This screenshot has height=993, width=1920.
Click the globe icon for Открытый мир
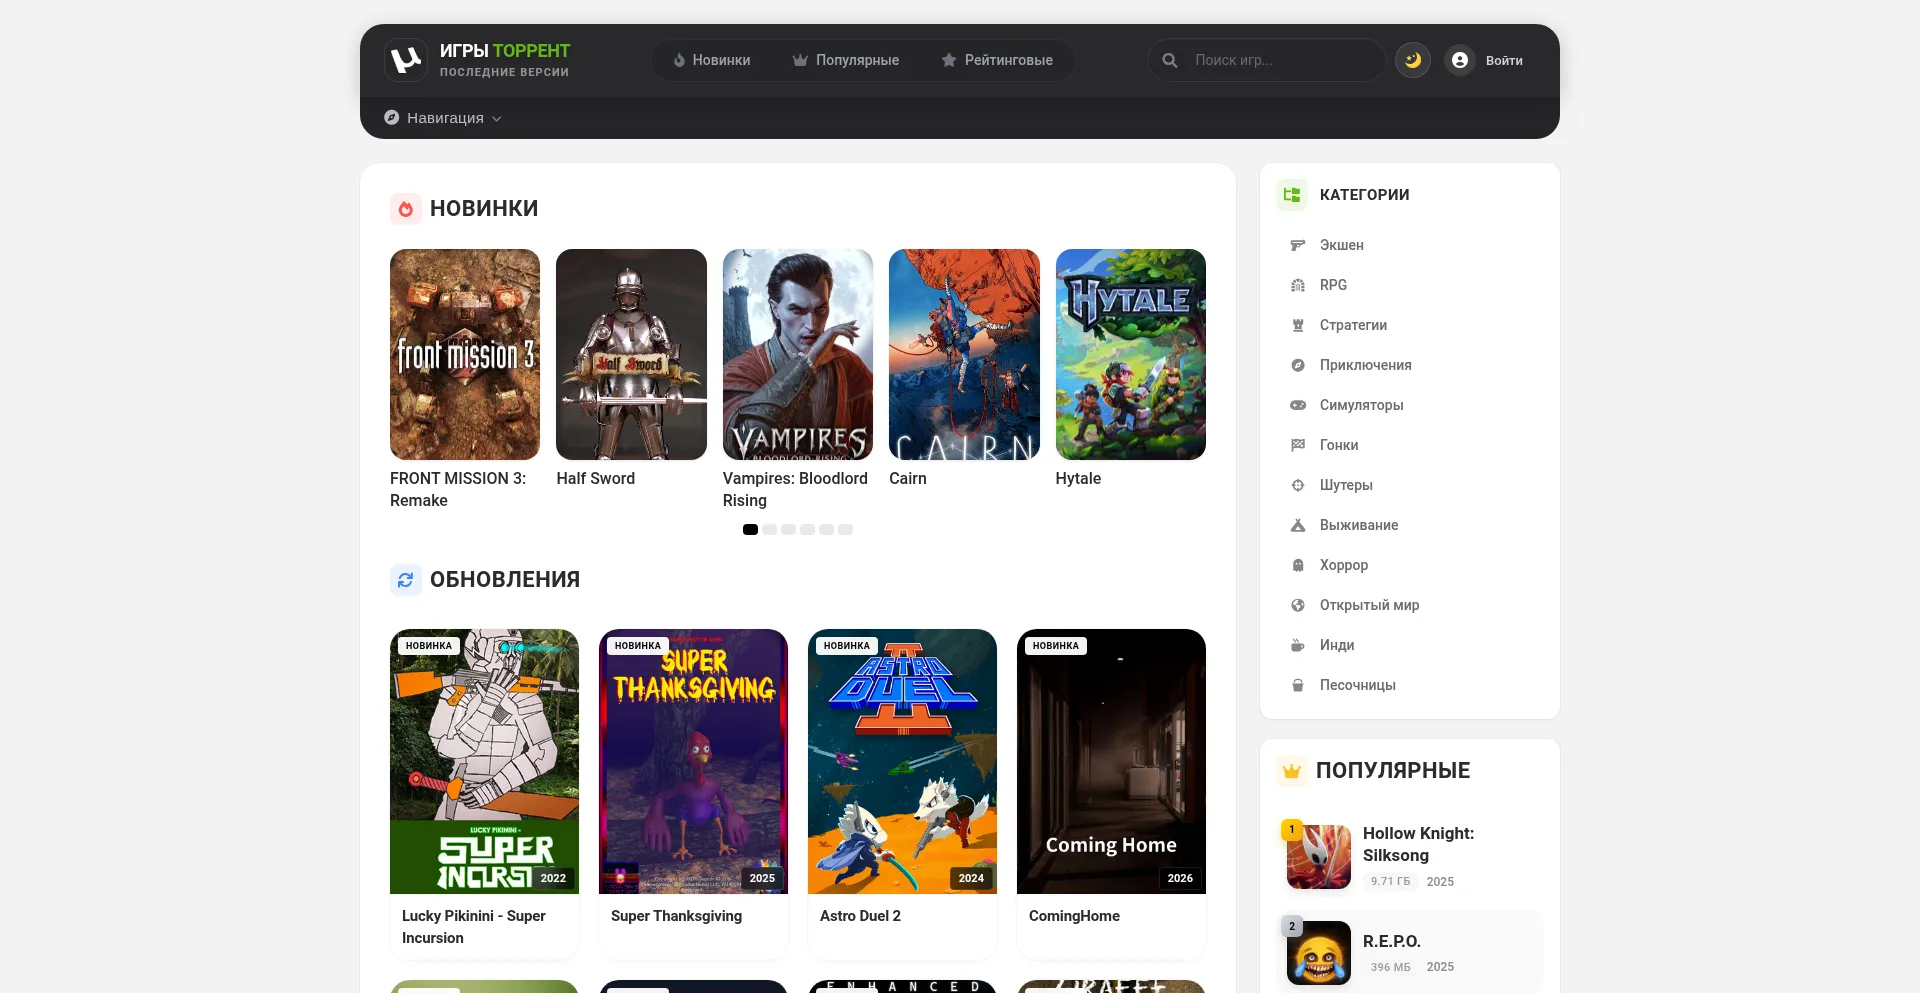[x=1298, y=605]
